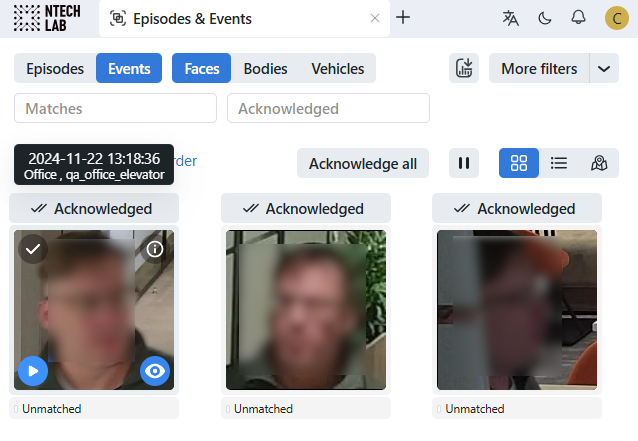Expand the More filters dropdown arrow
This screenshot has width=638, height=441.
[604, 69]
